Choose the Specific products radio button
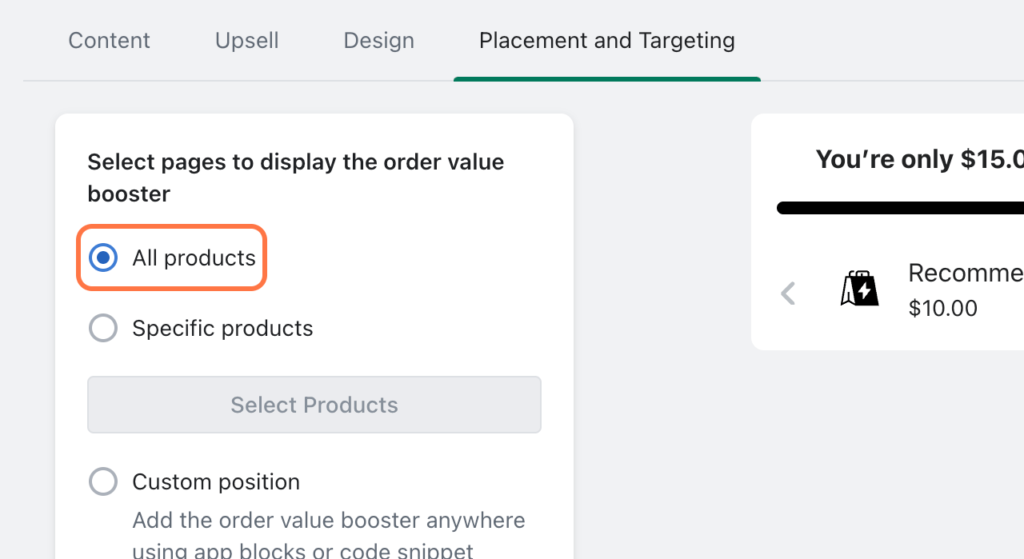Image resolution: width=1024 pixels, height=559 pixels. (x=103, y=328)
